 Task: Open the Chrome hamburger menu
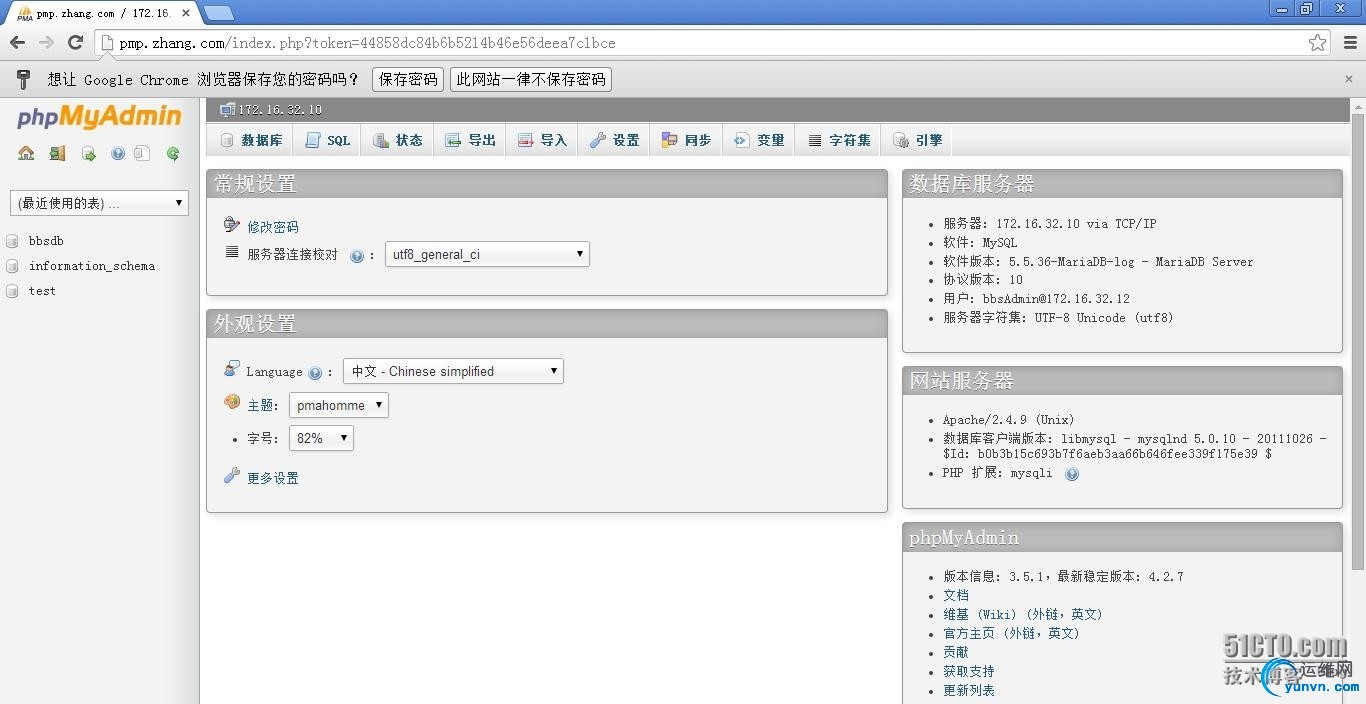click(x=1350, y=42)
